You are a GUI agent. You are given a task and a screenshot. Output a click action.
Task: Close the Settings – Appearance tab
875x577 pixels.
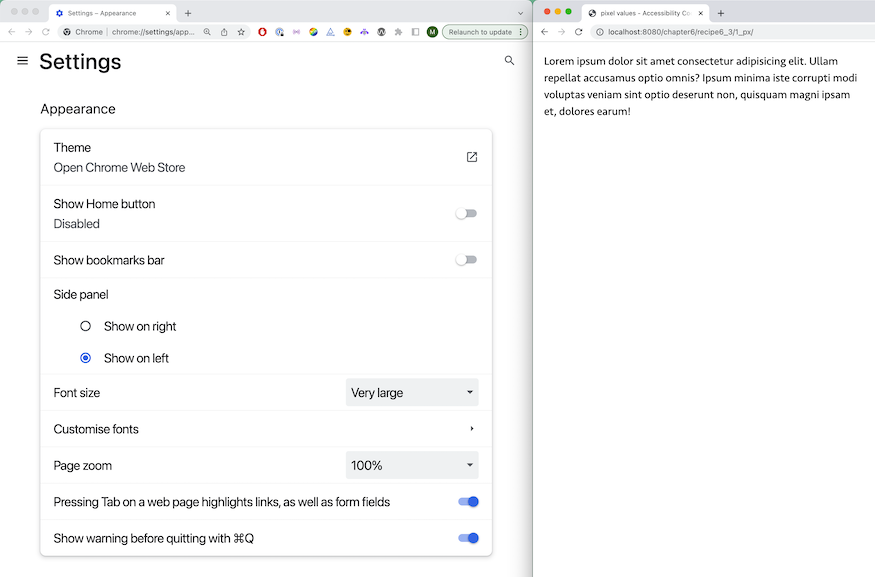click(168, 13)
